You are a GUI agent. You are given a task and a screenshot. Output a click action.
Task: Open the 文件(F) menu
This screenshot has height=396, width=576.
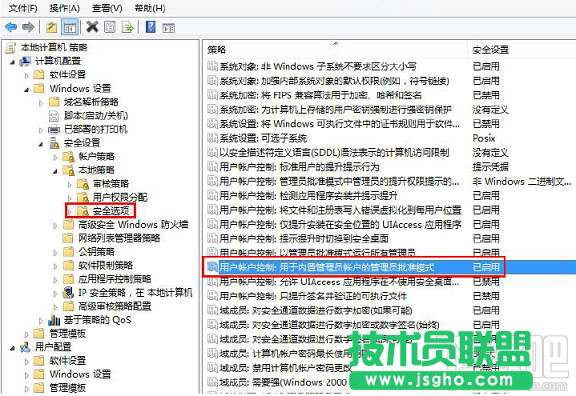(x=23, y=8)
